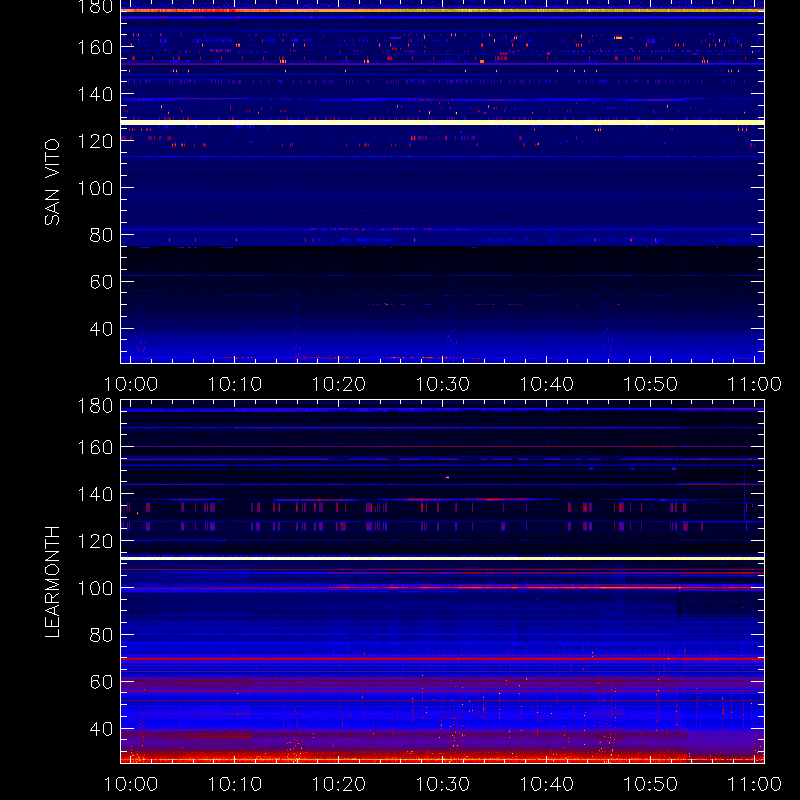Click 10:40 time label below San Vito plot
This screenshot has height=800, width=800.
(546, 384)
